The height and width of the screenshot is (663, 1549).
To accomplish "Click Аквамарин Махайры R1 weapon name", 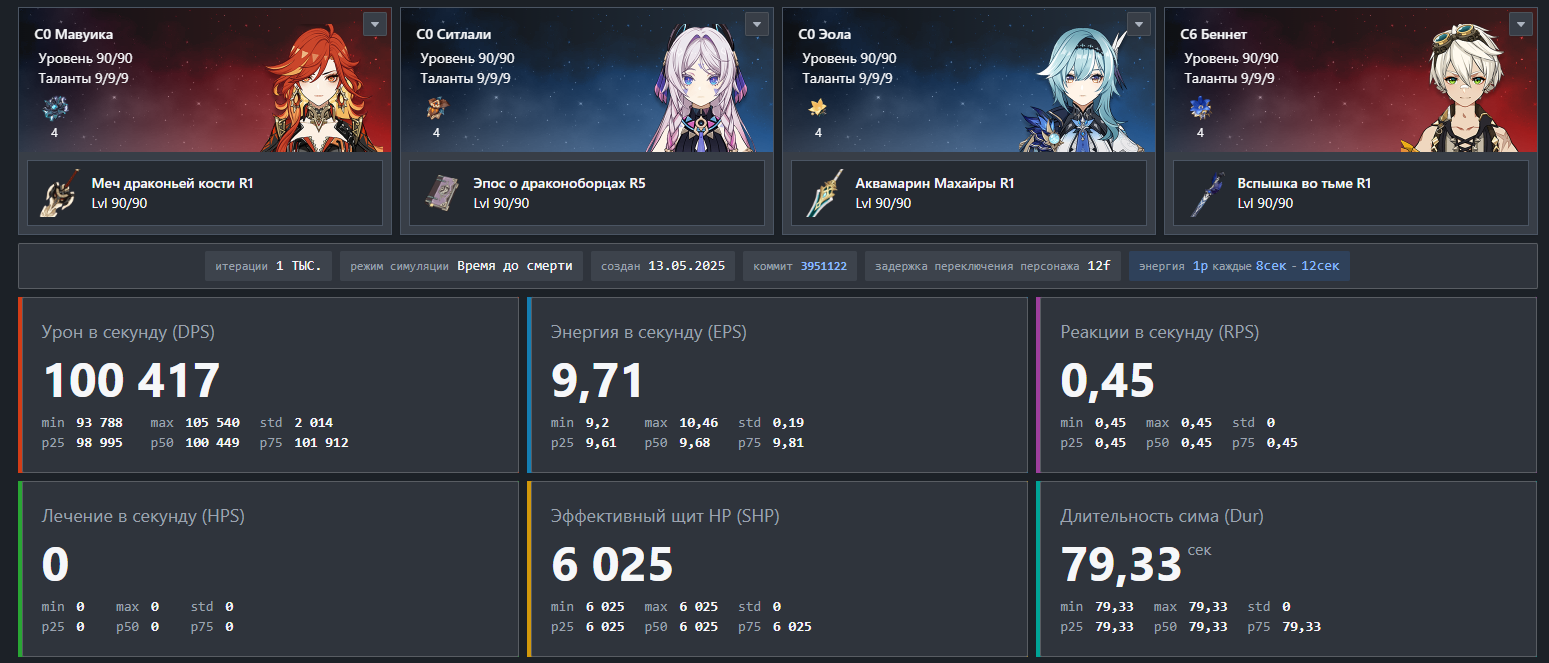I will pos(935,184).
